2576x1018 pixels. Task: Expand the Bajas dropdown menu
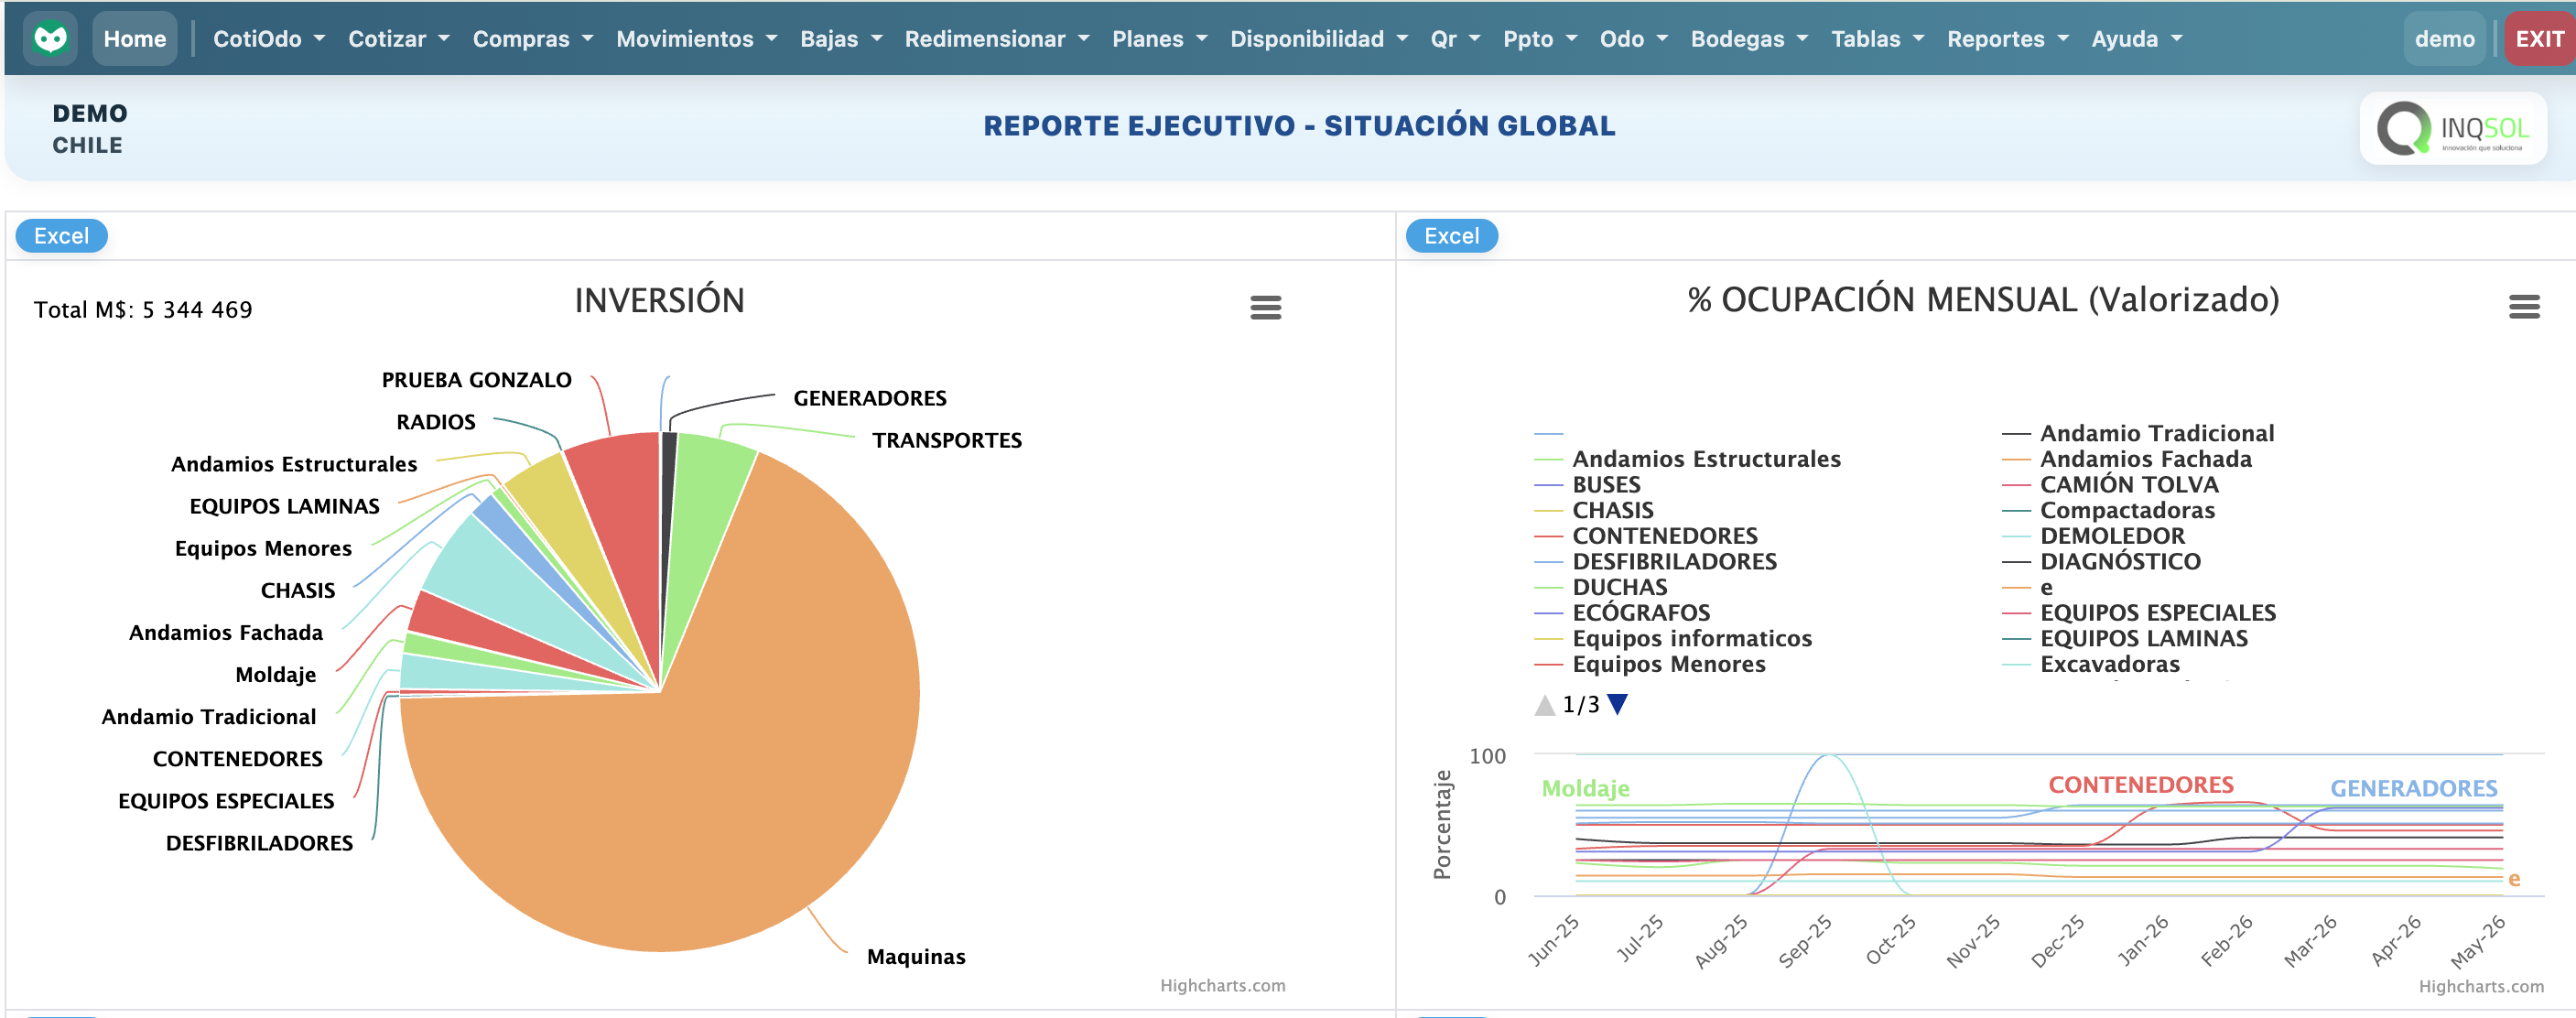pyautogui.click(x=841, y=39)
